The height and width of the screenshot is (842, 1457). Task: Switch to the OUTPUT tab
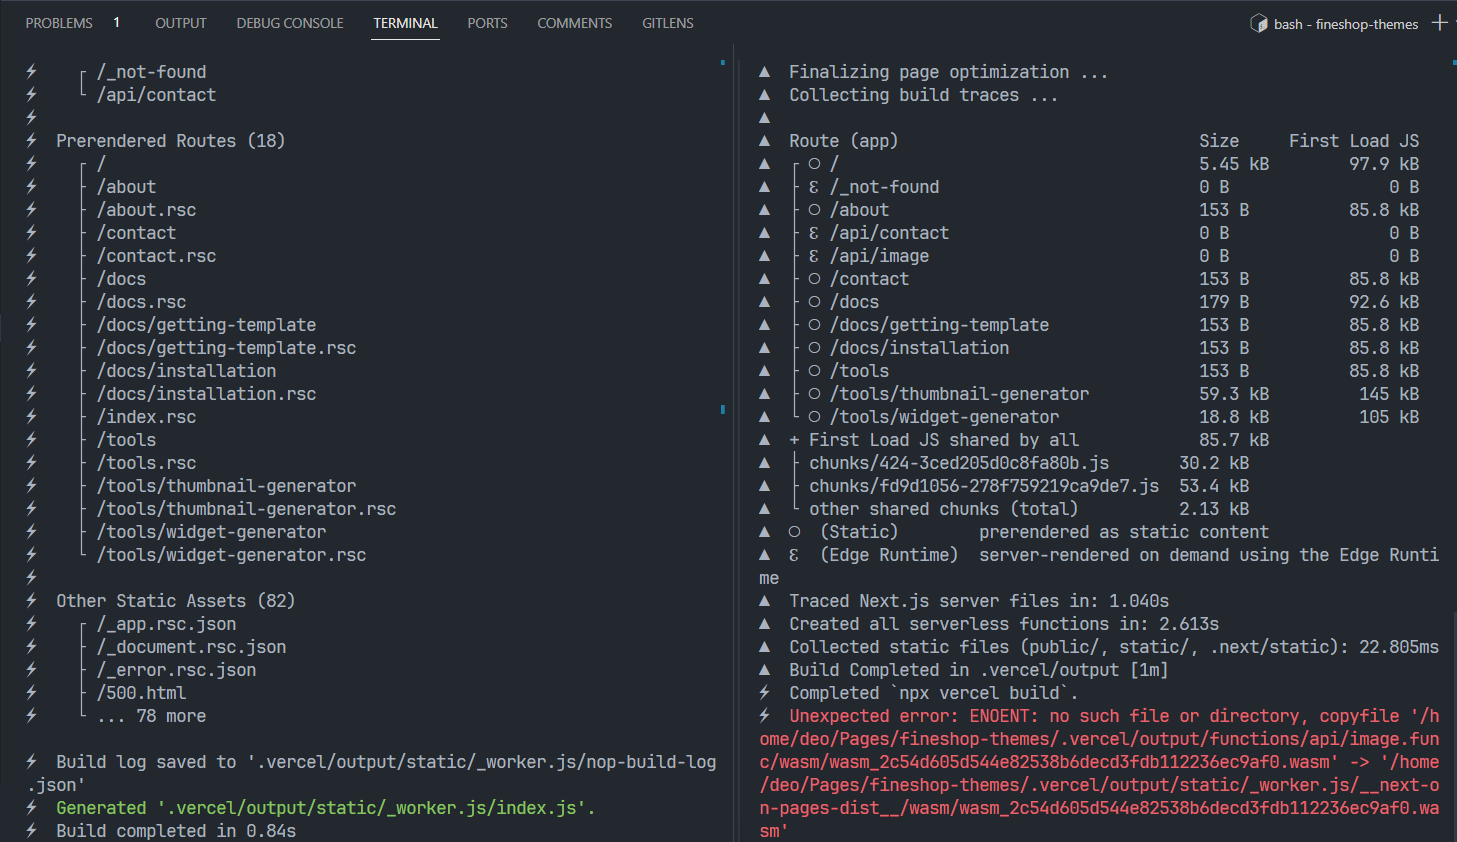point(181,23)
